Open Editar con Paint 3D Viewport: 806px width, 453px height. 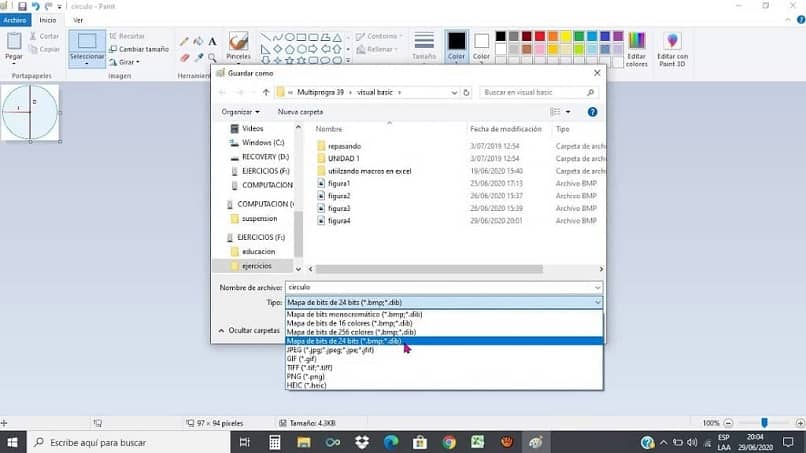[672, 49]
